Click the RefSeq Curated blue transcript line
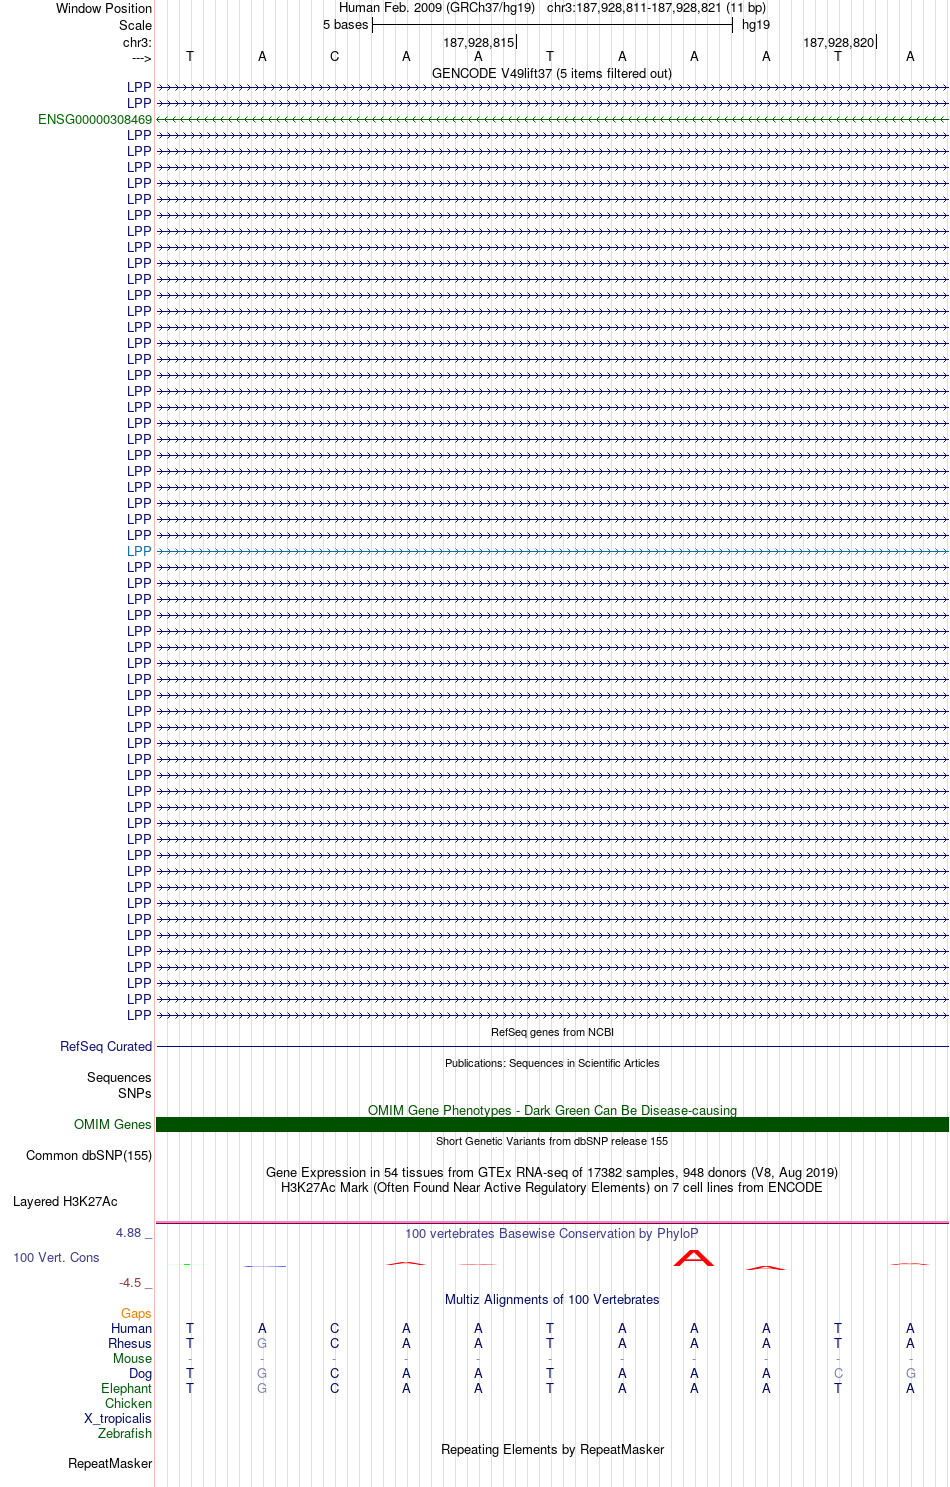The width and height of the screenshot is (950, 1487). coord(552,1047)
